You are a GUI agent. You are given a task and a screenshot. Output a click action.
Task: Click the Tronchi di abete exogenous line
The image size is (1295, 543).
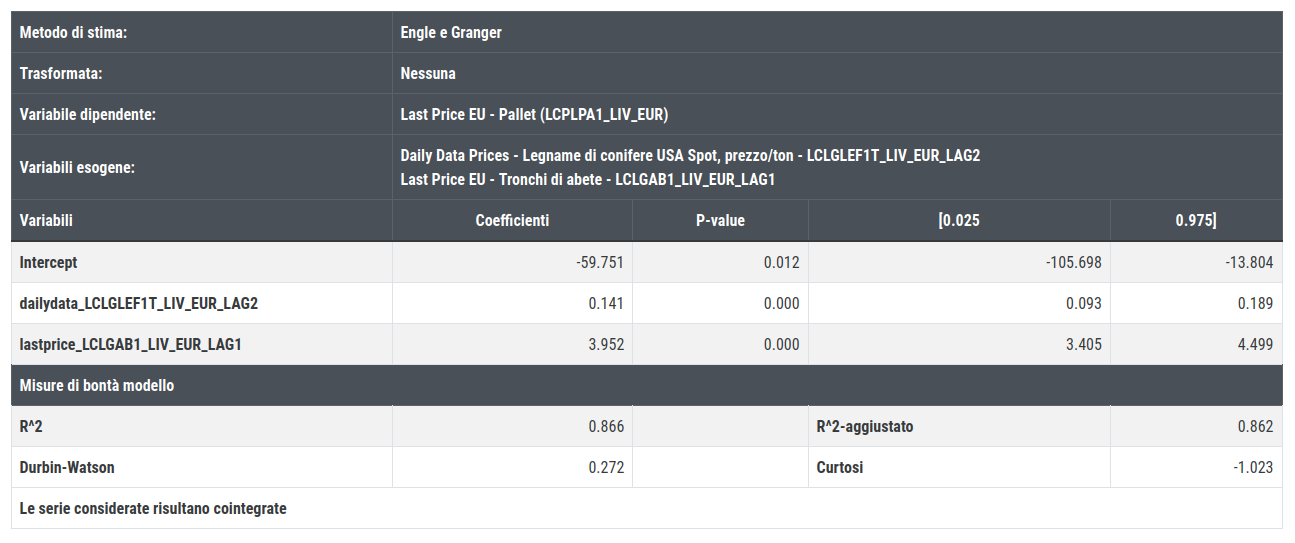click(x=588, y=180)
